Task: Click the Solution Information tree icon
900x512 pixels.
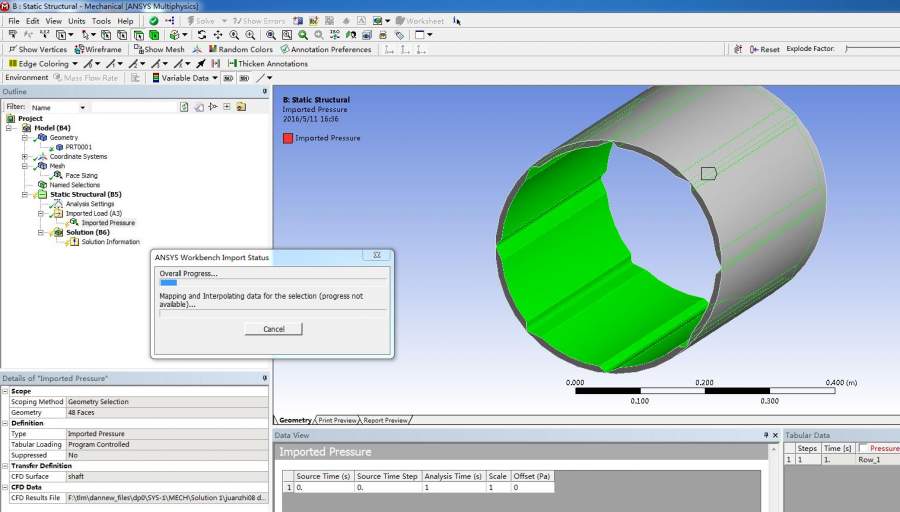Action: pos(74,242)
